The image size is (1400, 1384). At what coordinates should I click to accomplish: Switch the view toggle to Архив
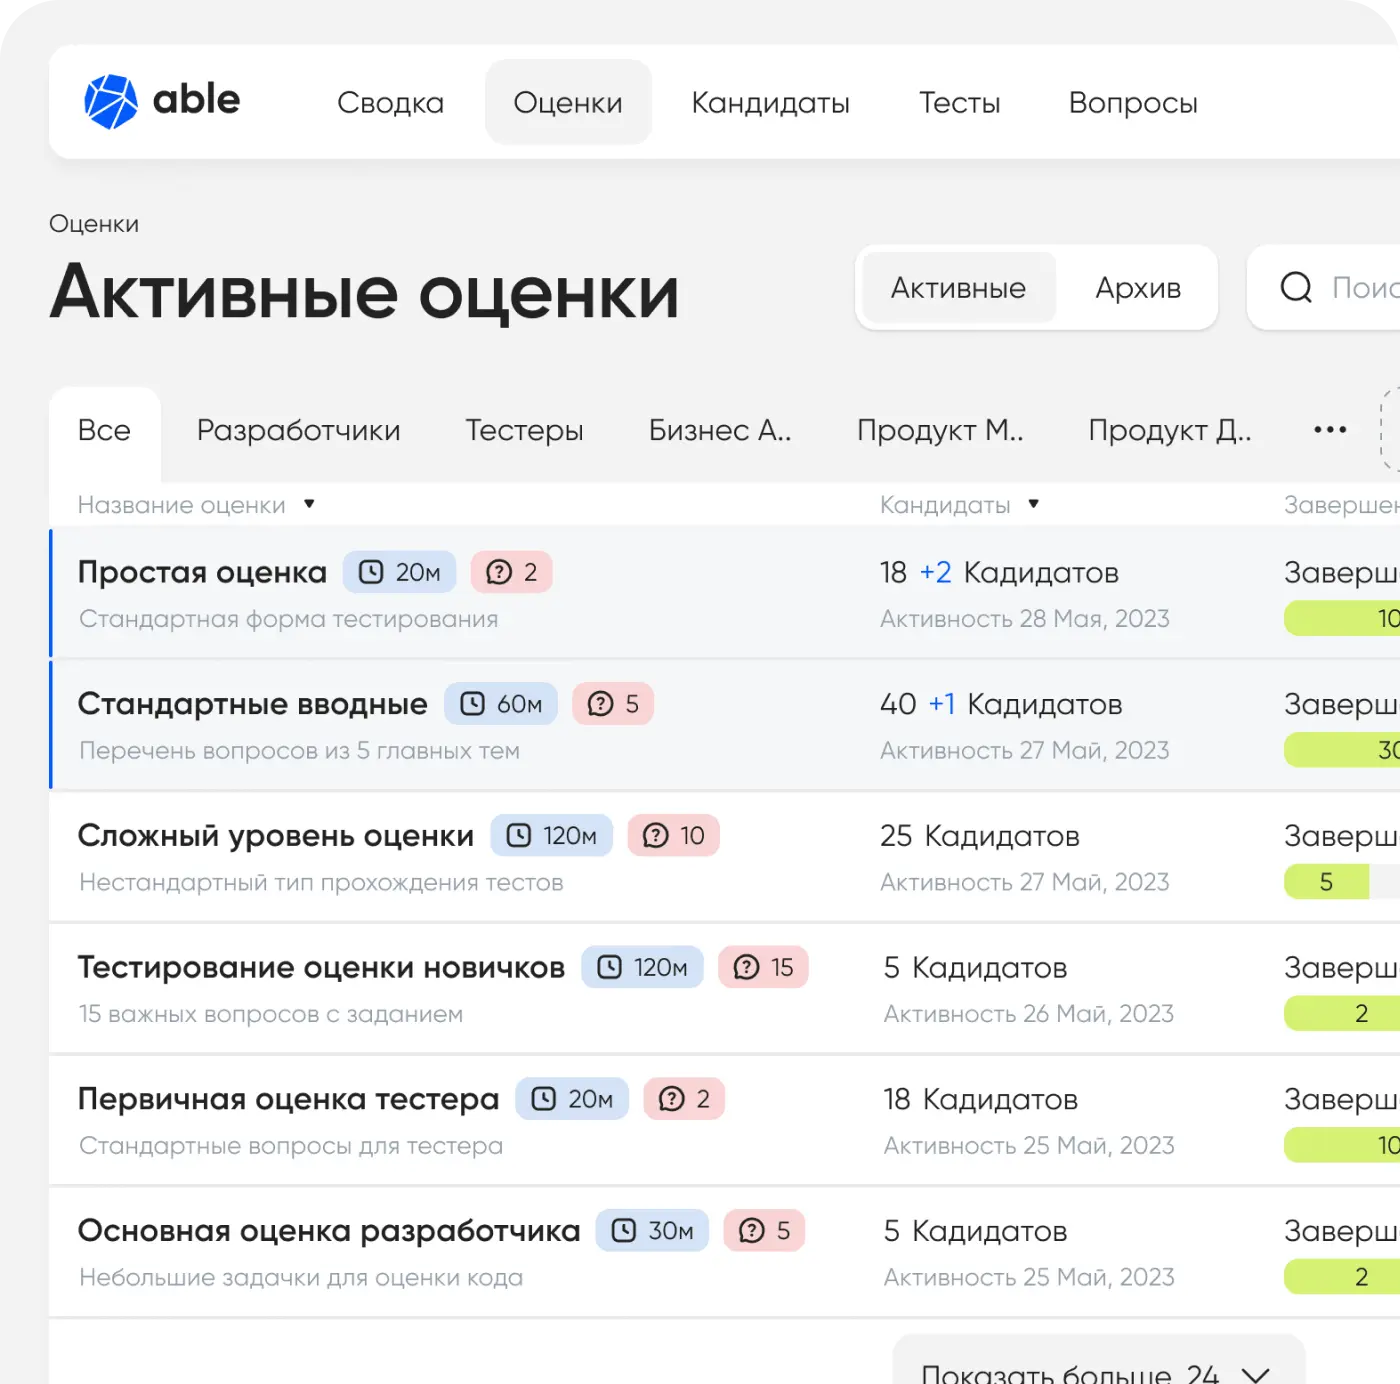click(1137, 288)
